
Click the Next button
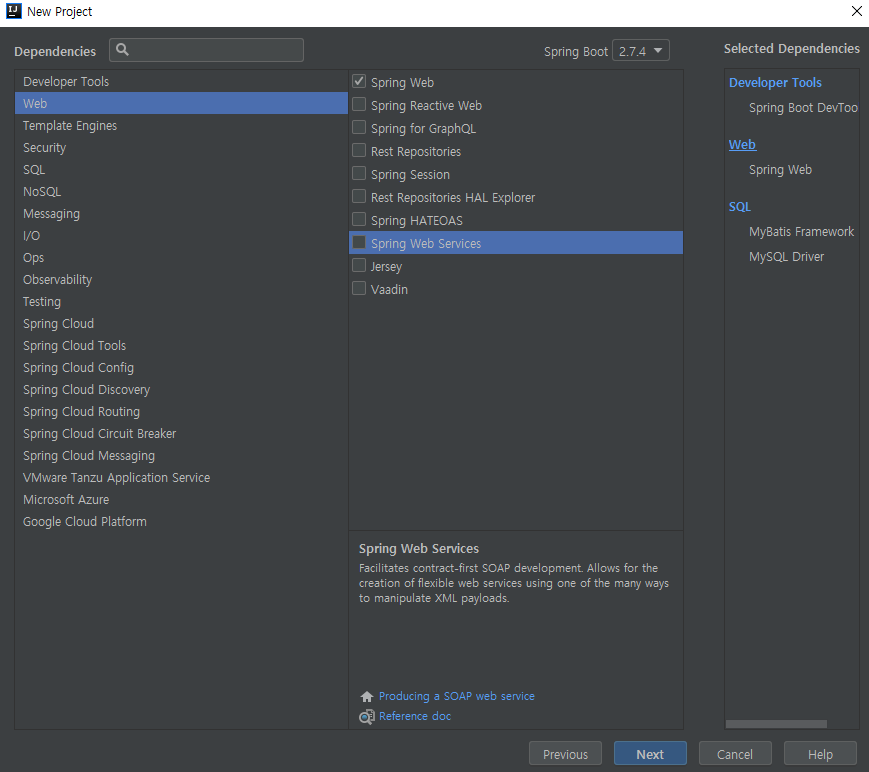point(650,754)
